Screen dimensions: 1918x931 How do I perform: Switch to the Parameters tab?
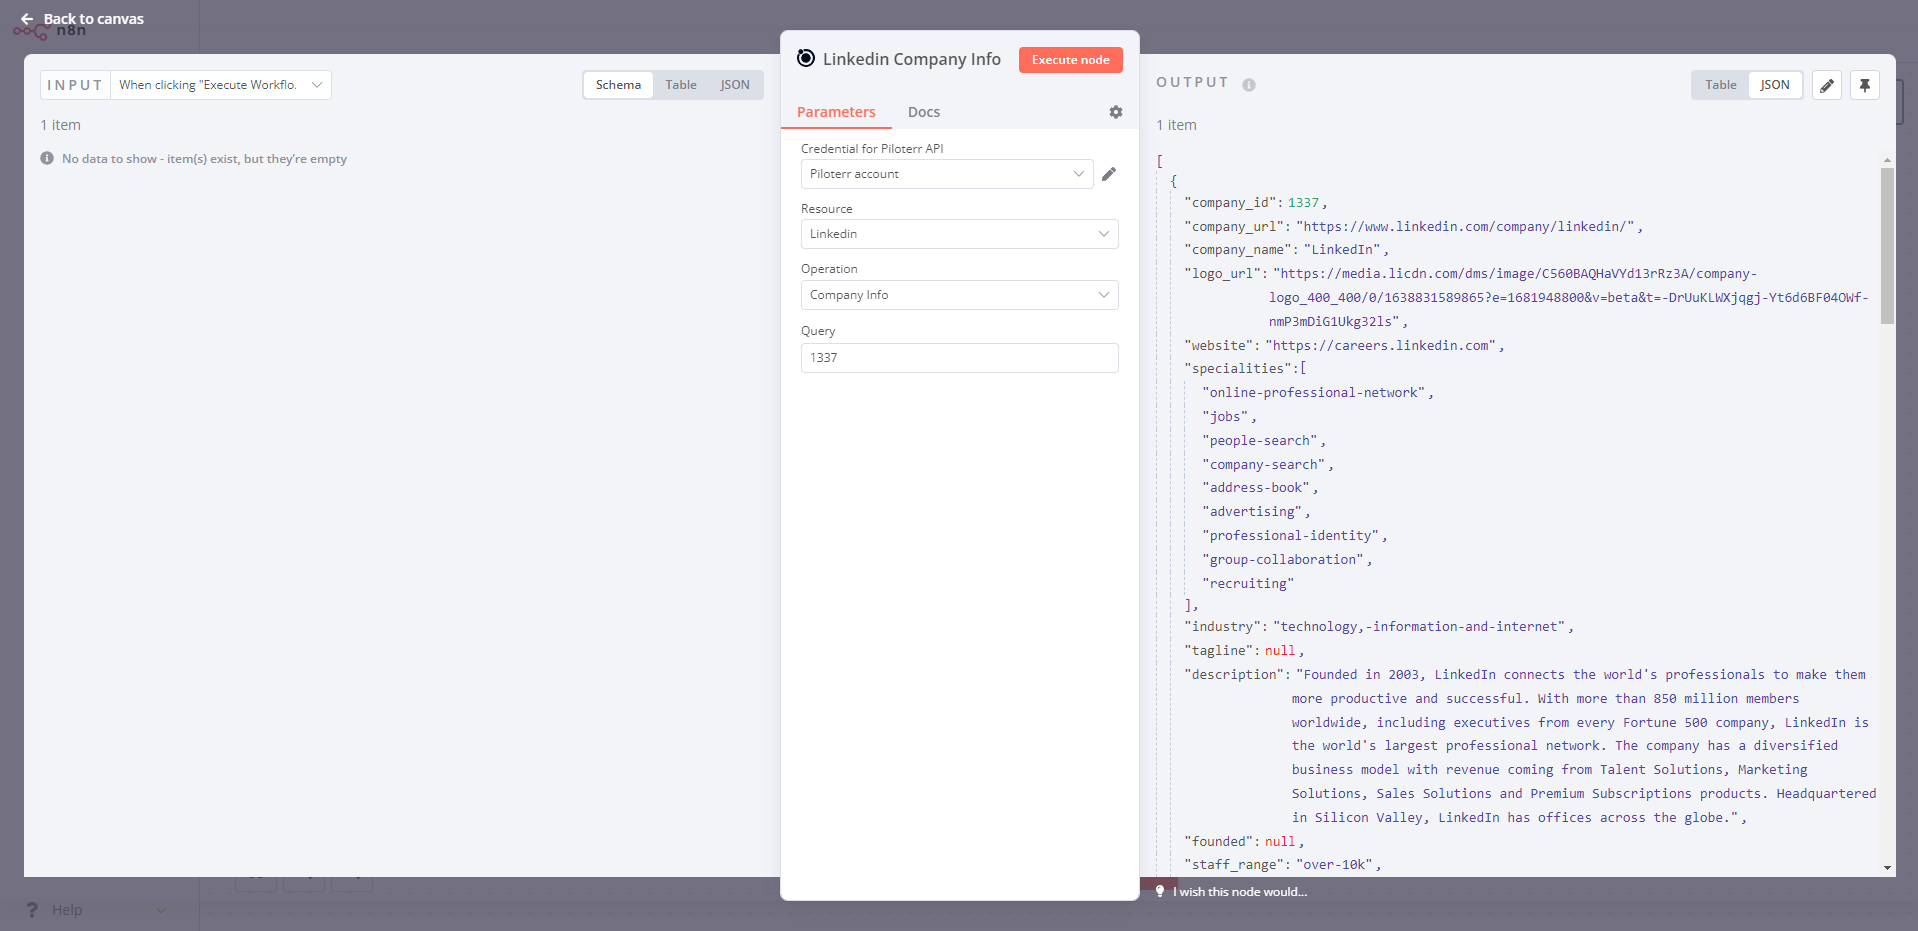tap(836, 112)
